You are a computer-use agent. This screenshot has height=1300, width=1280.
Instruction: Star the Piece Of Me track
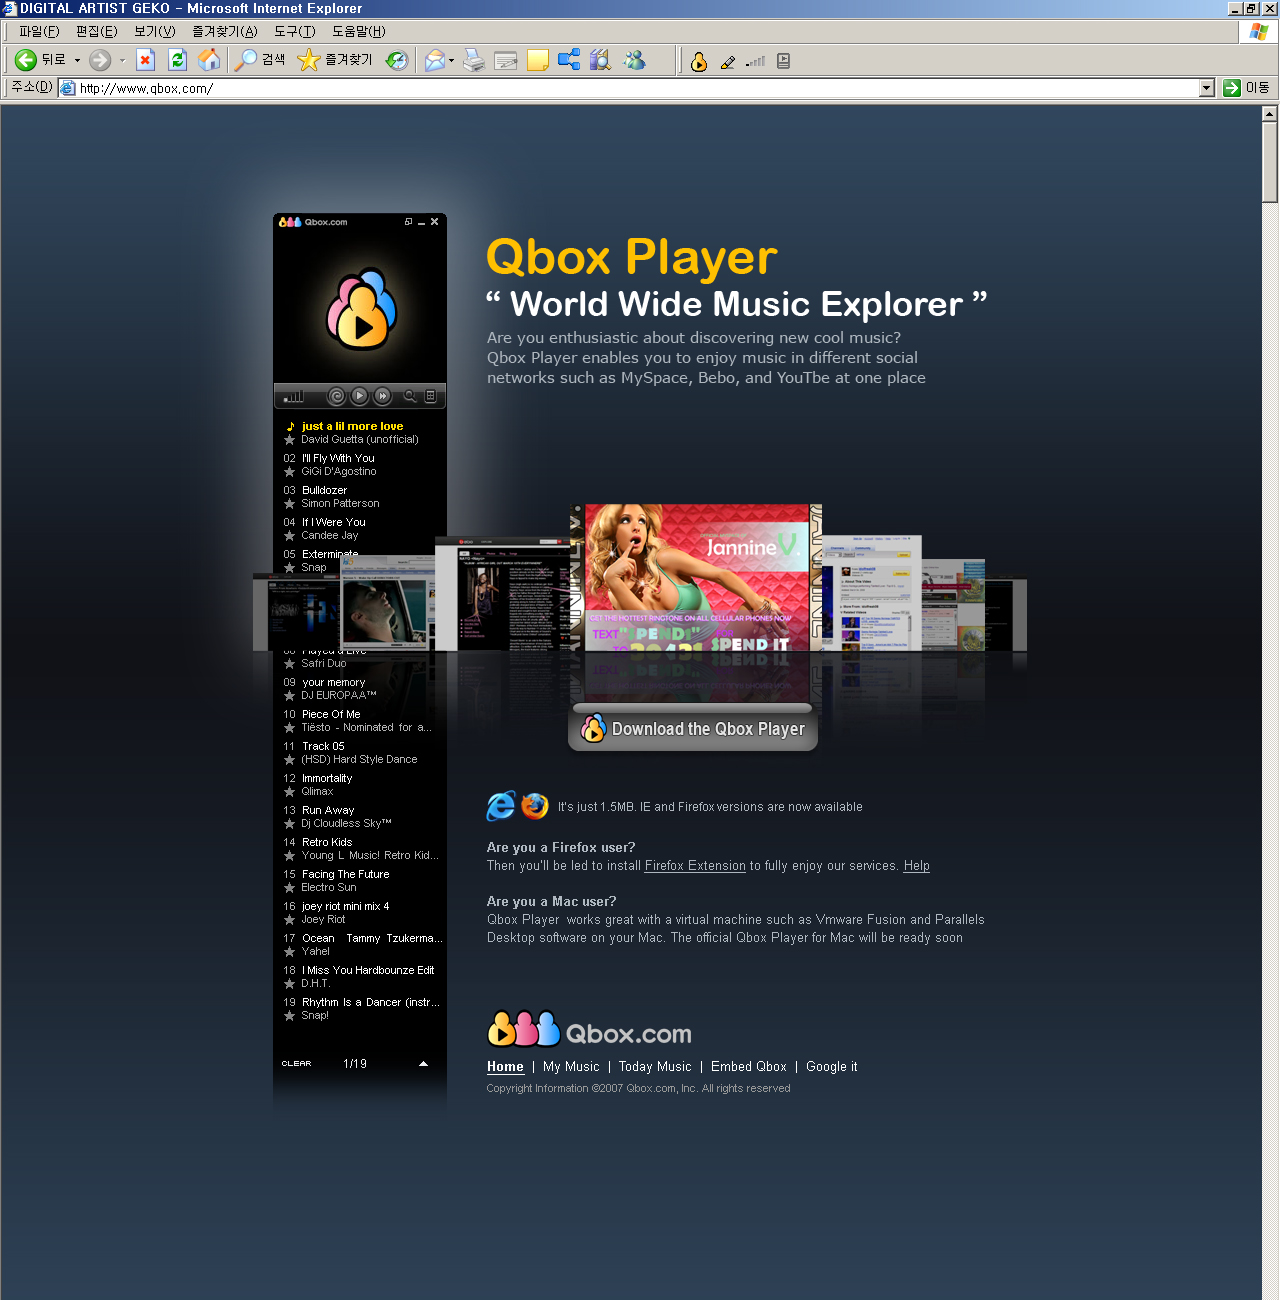[x=290, y=728]
